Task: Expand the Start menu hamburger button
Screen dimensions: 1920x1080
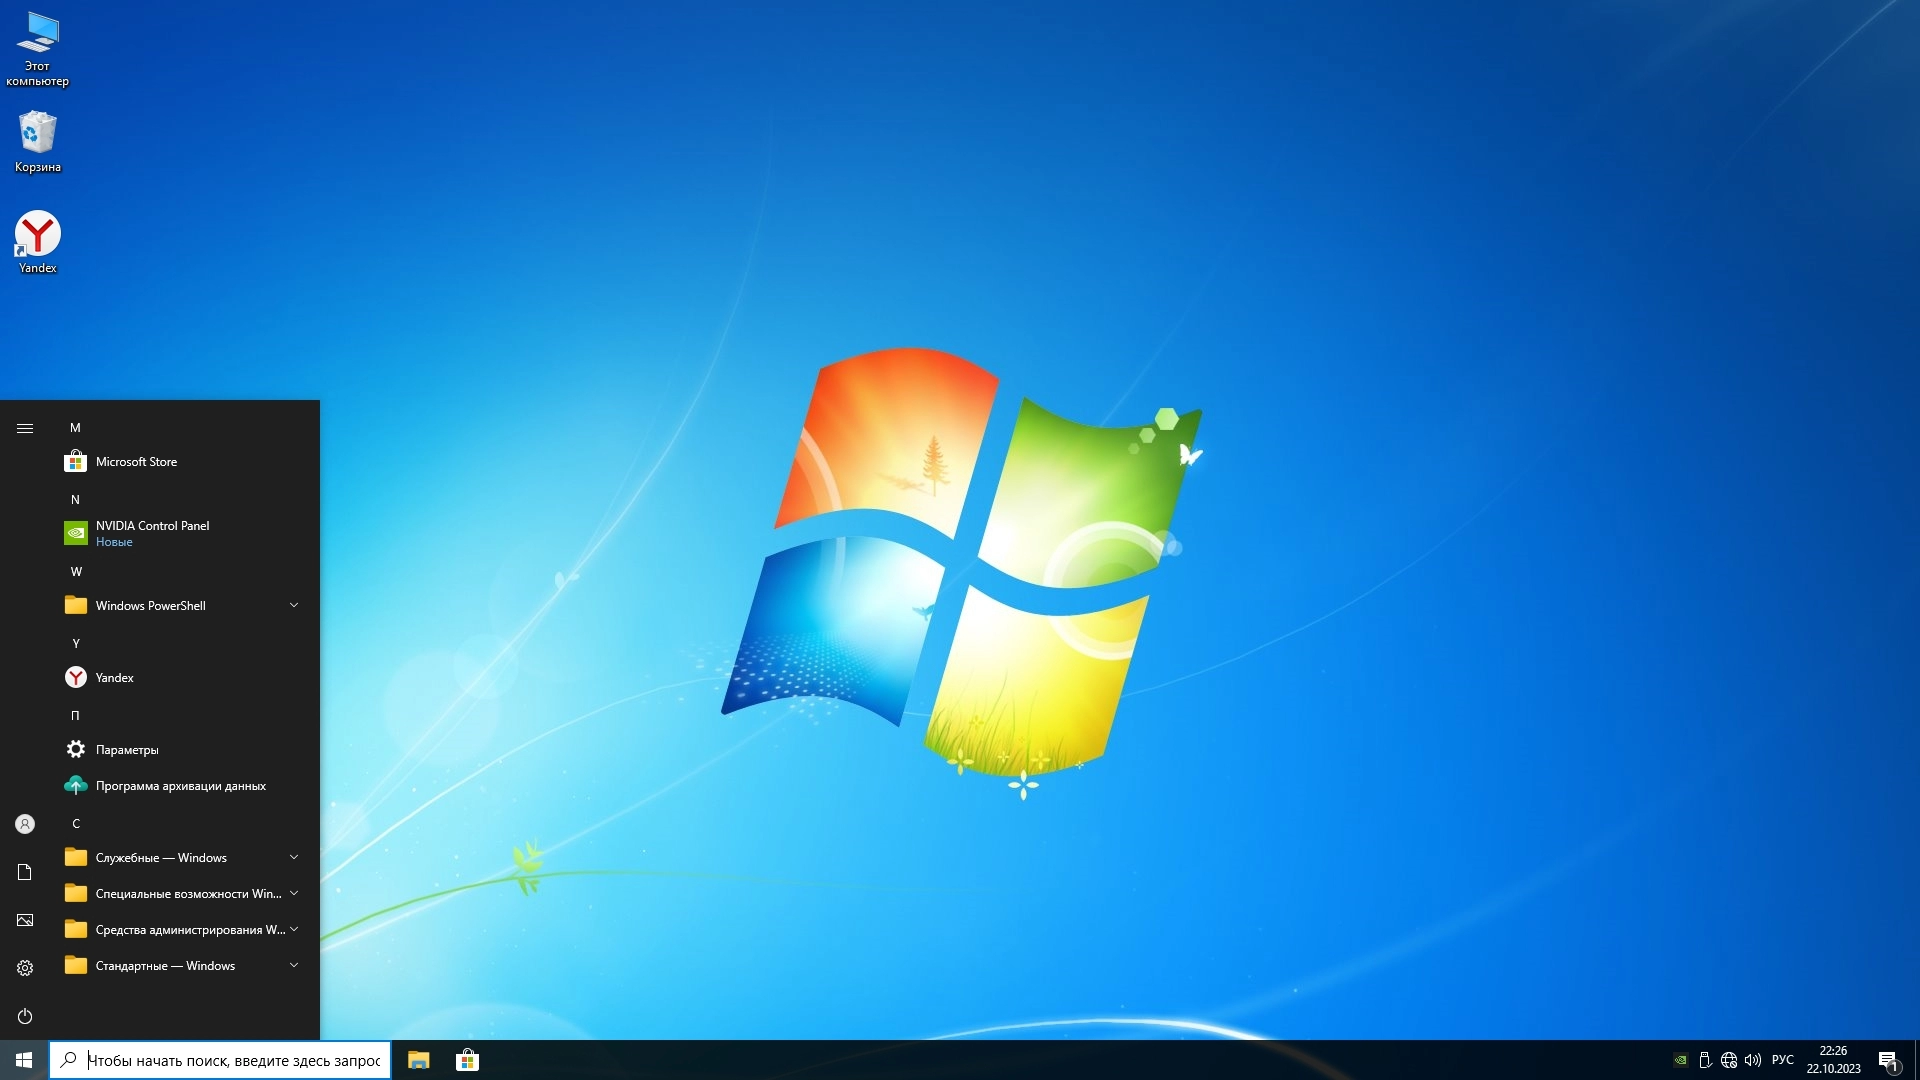Action: pos(25,428)
